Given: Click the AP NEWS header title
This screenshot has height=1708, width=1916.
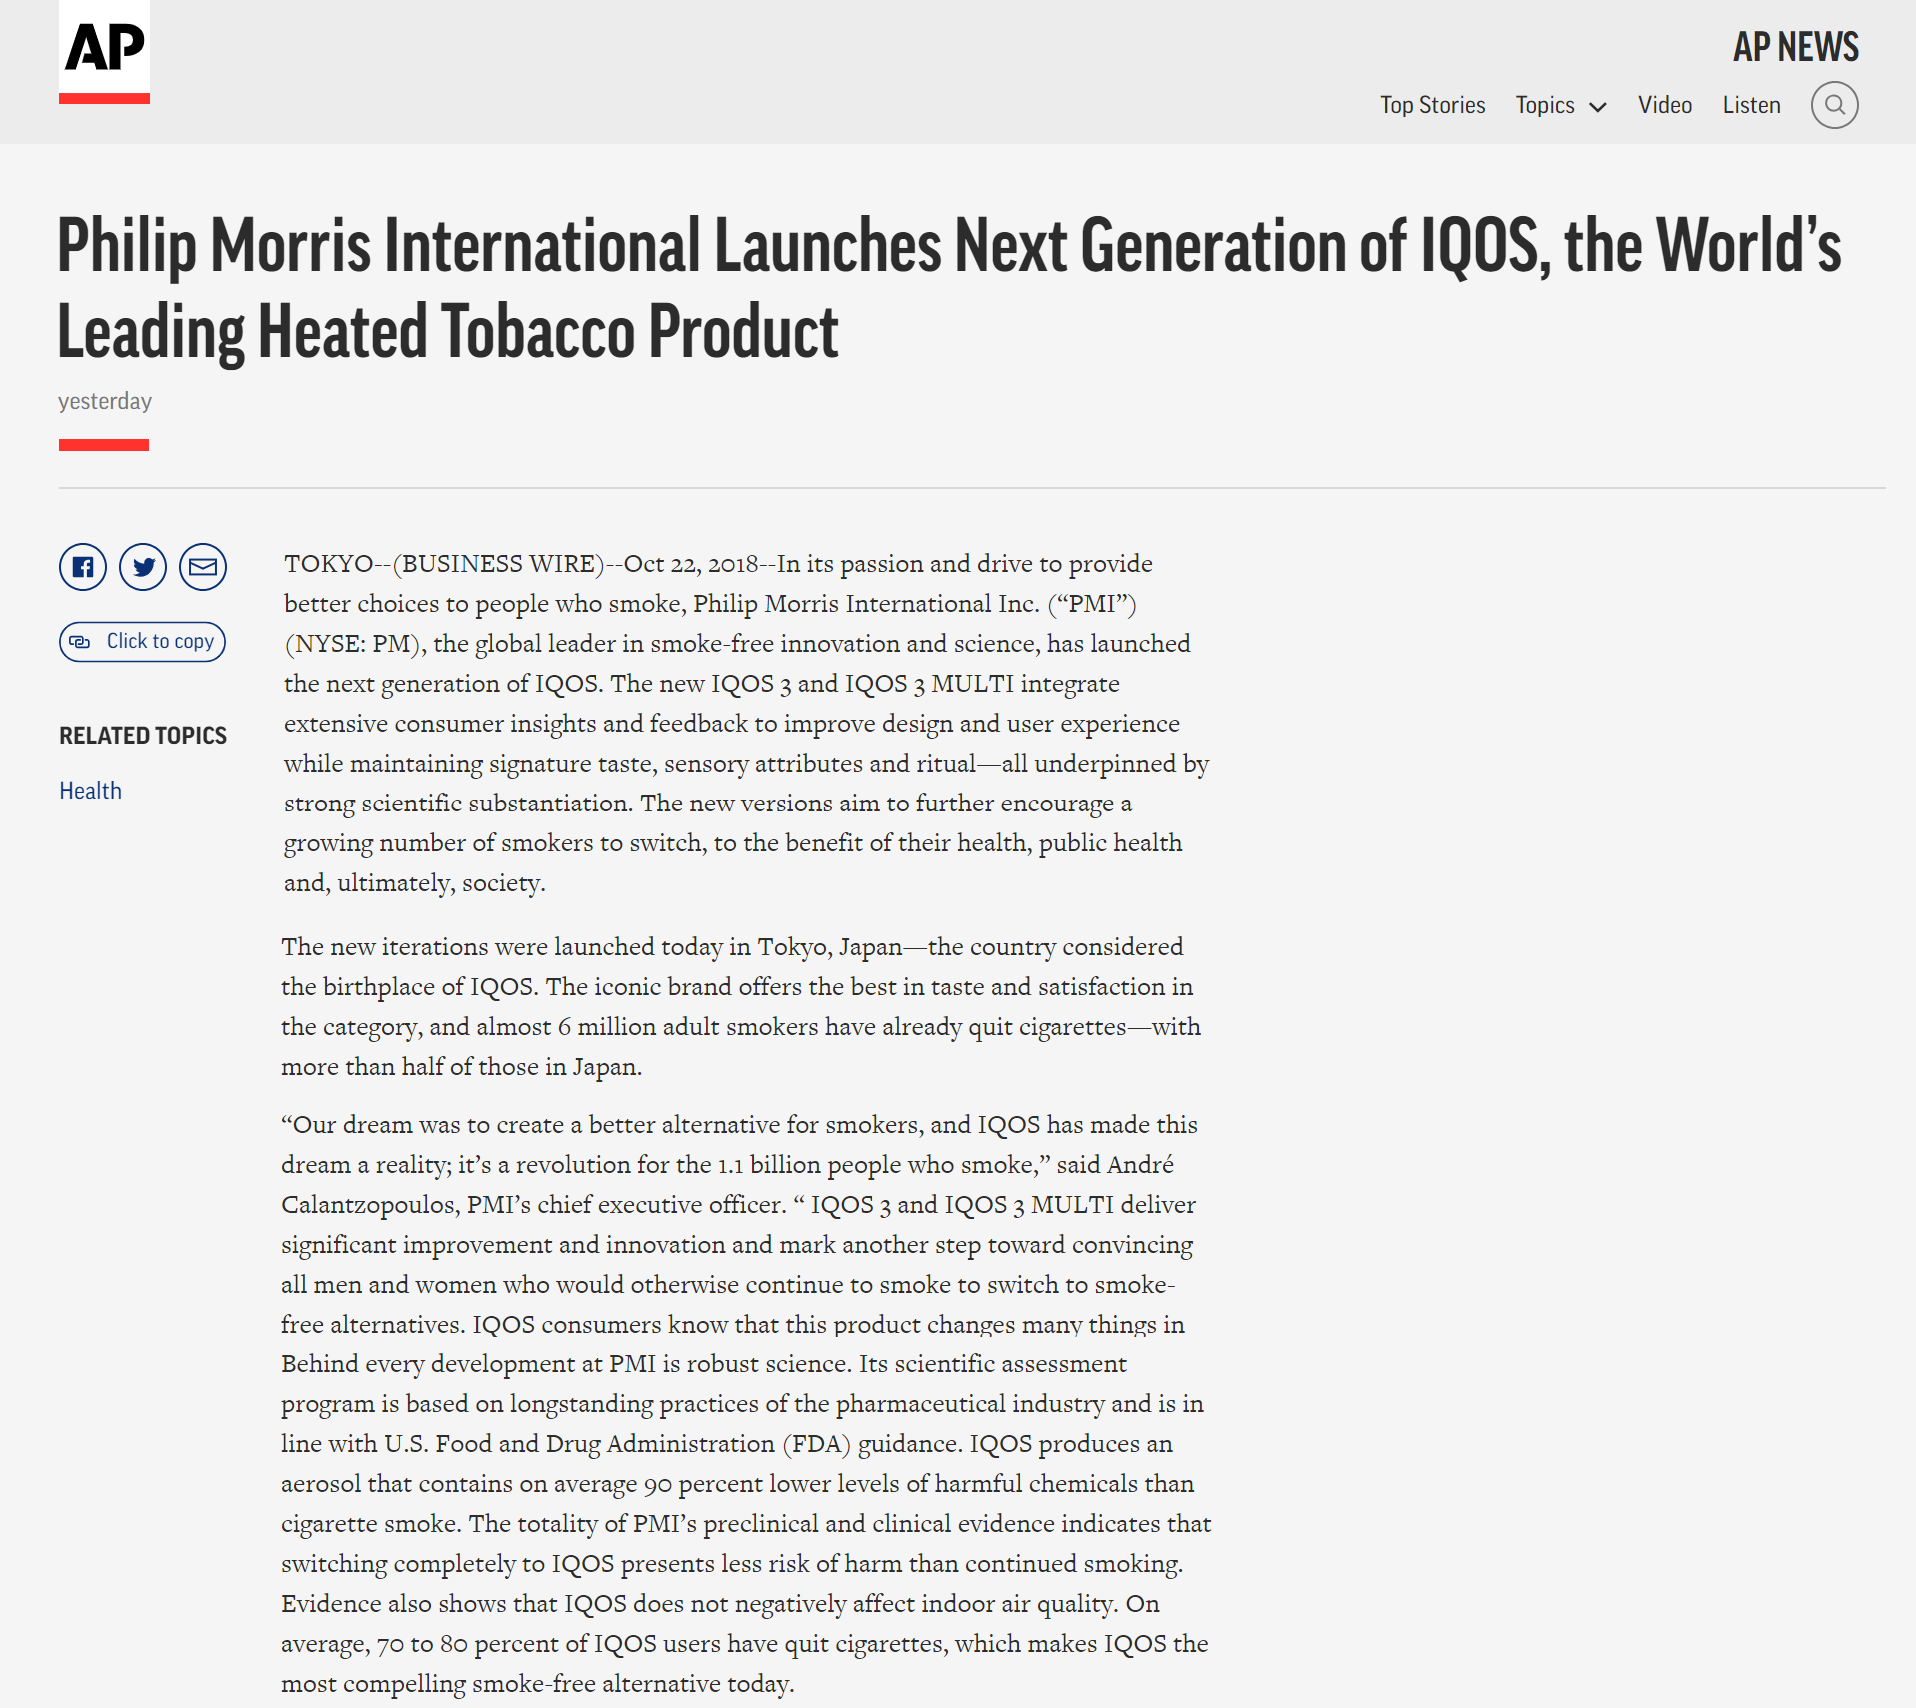Looking at the screenshot, I should pos(1796,47).
